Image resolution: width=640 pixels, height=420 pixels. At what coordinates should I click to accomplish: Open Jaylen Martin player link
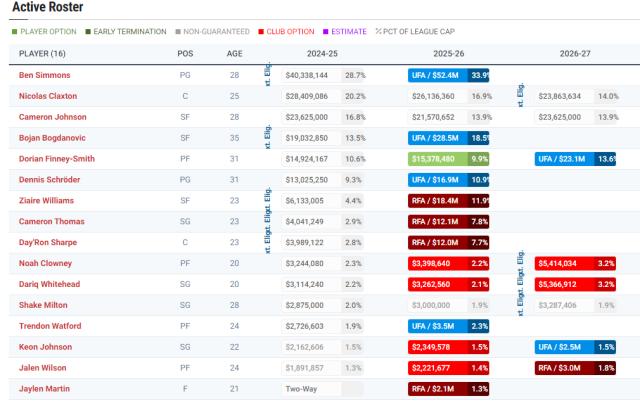pyautogui.click(x=46, y=389)
